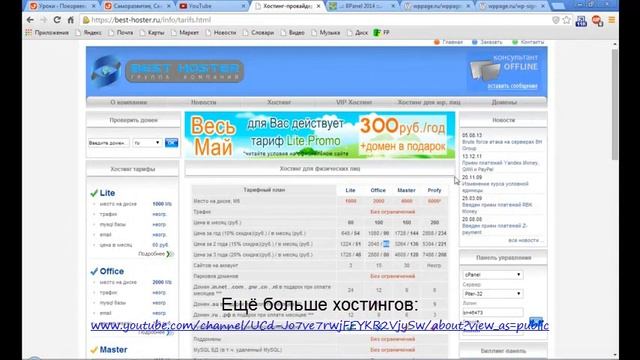Click the Best Hoster logo
640x360 pixels.
click(167, 71)
